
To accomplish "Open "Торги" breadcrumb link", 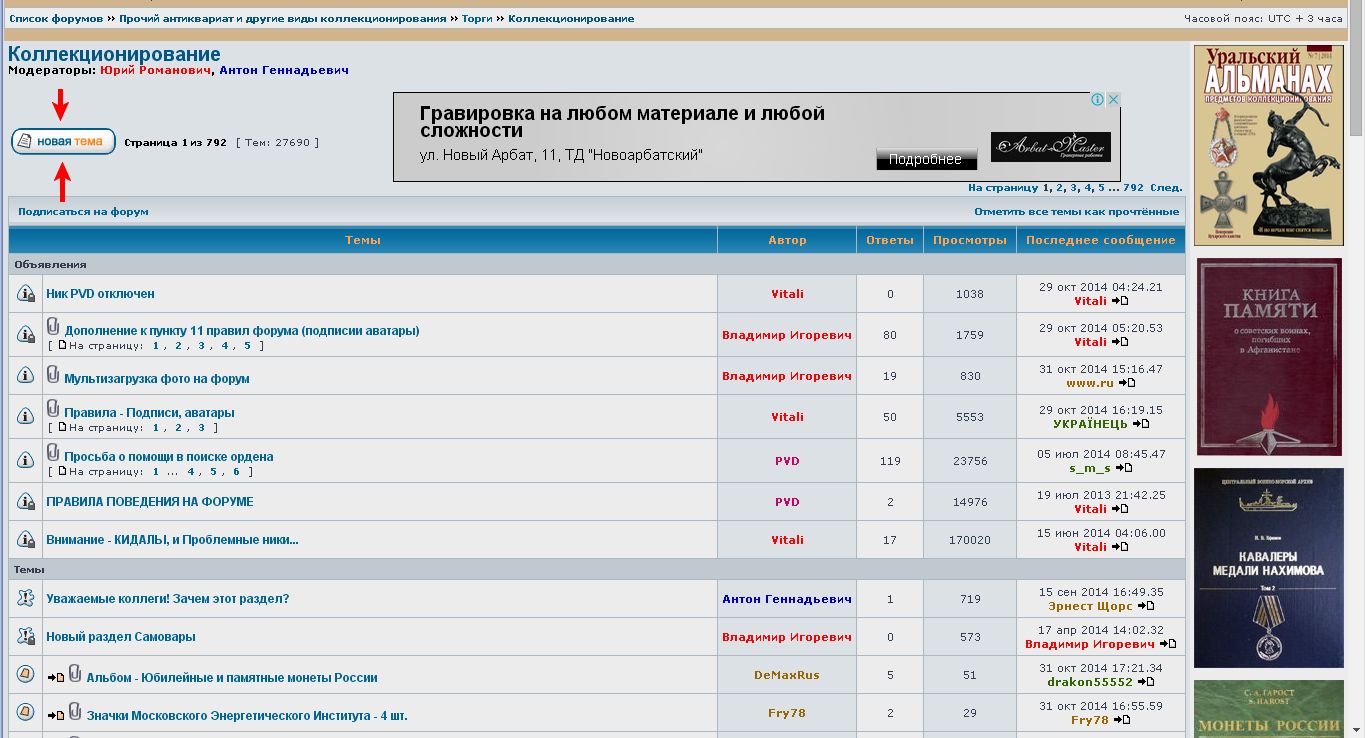I will tap(477, 19).
